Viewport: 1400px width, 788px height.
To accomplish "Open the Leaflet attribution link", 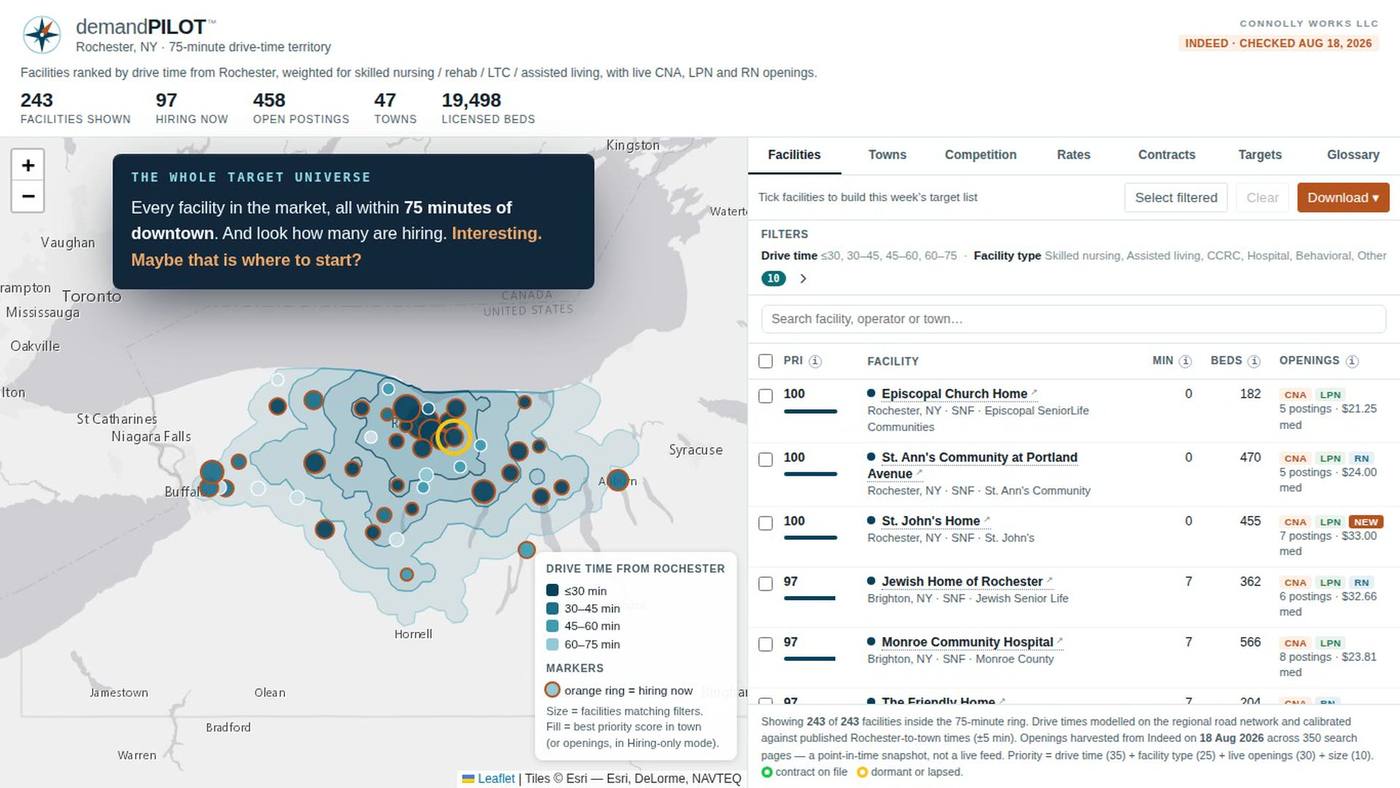I will click(496, 778).
